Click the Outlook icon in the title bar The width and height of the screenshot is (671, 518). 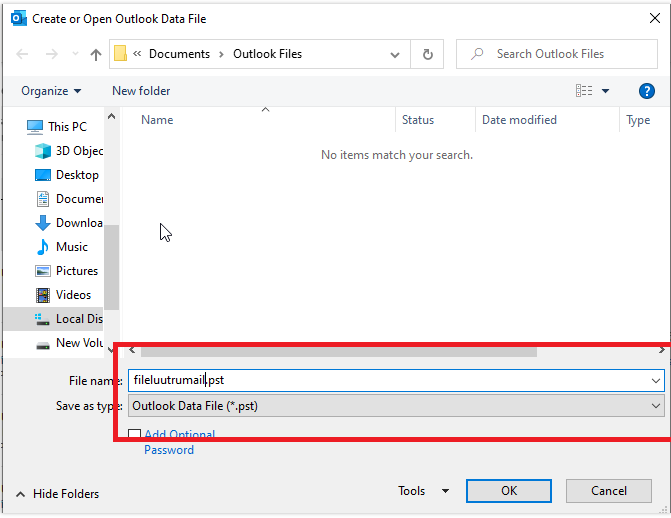19,19
